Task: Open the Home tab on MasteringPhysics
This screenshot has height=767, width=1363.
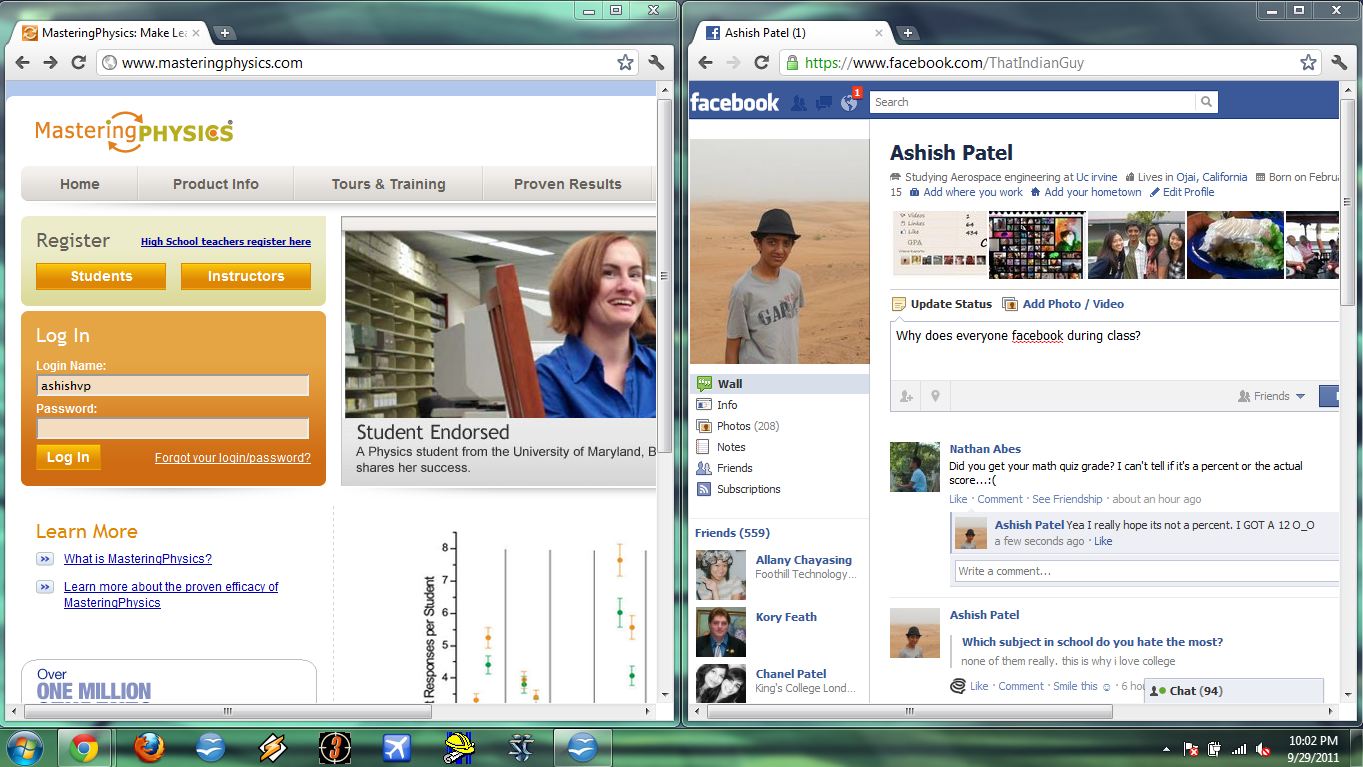Action: 80,184
